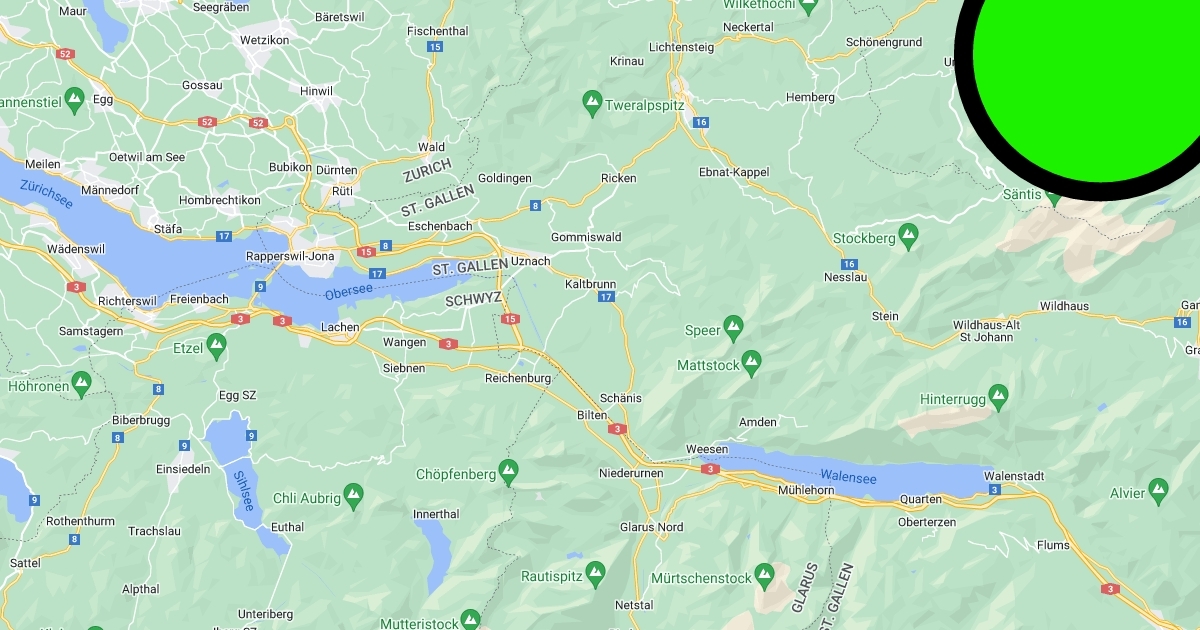Select the Rautispitz mountain marker

click(595, 574)
